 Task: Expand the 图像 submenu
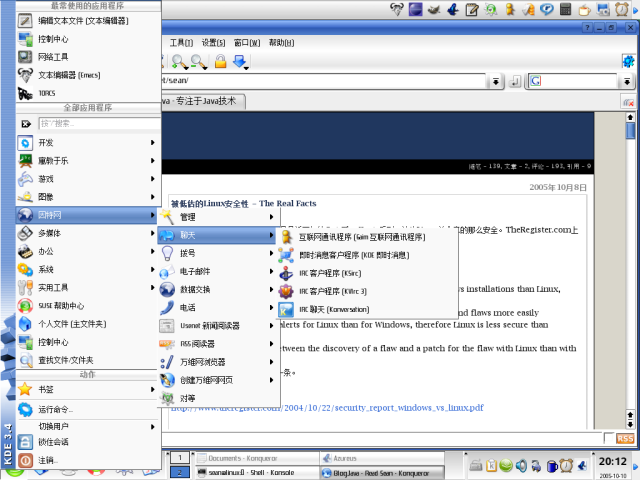pyautogui.click(x=88, y=197)
